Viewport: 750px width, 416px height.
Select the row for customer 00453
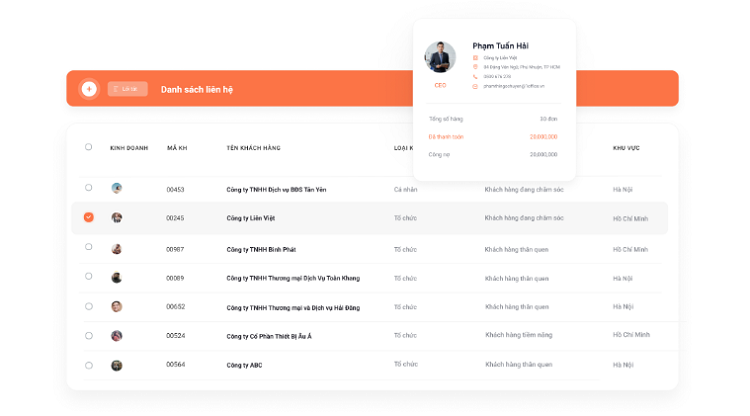pos(88,188)
